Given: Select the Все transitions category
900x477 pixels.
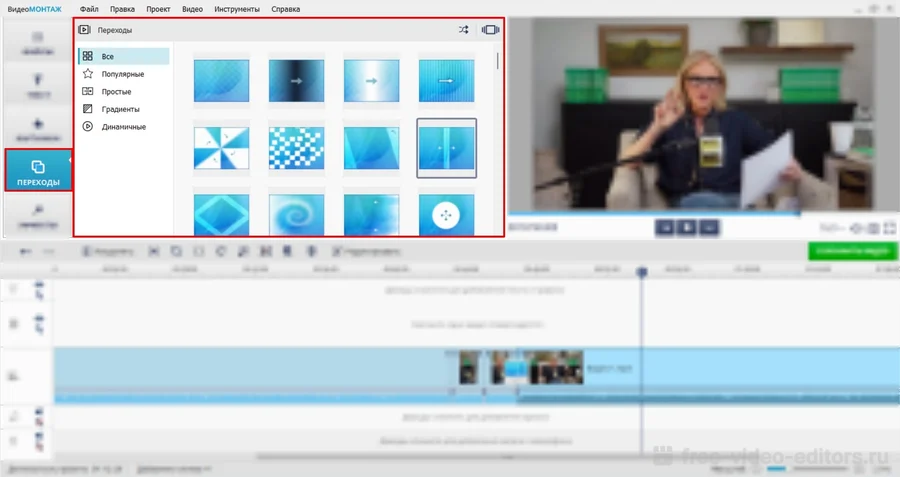Looking at the screenshot, I should coord(107,57).
